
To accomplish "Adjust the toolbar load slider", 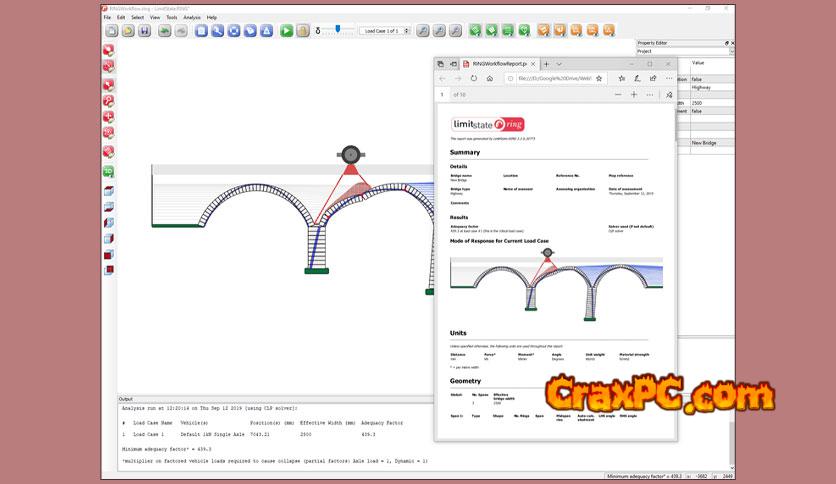I will tap(336, 30).
